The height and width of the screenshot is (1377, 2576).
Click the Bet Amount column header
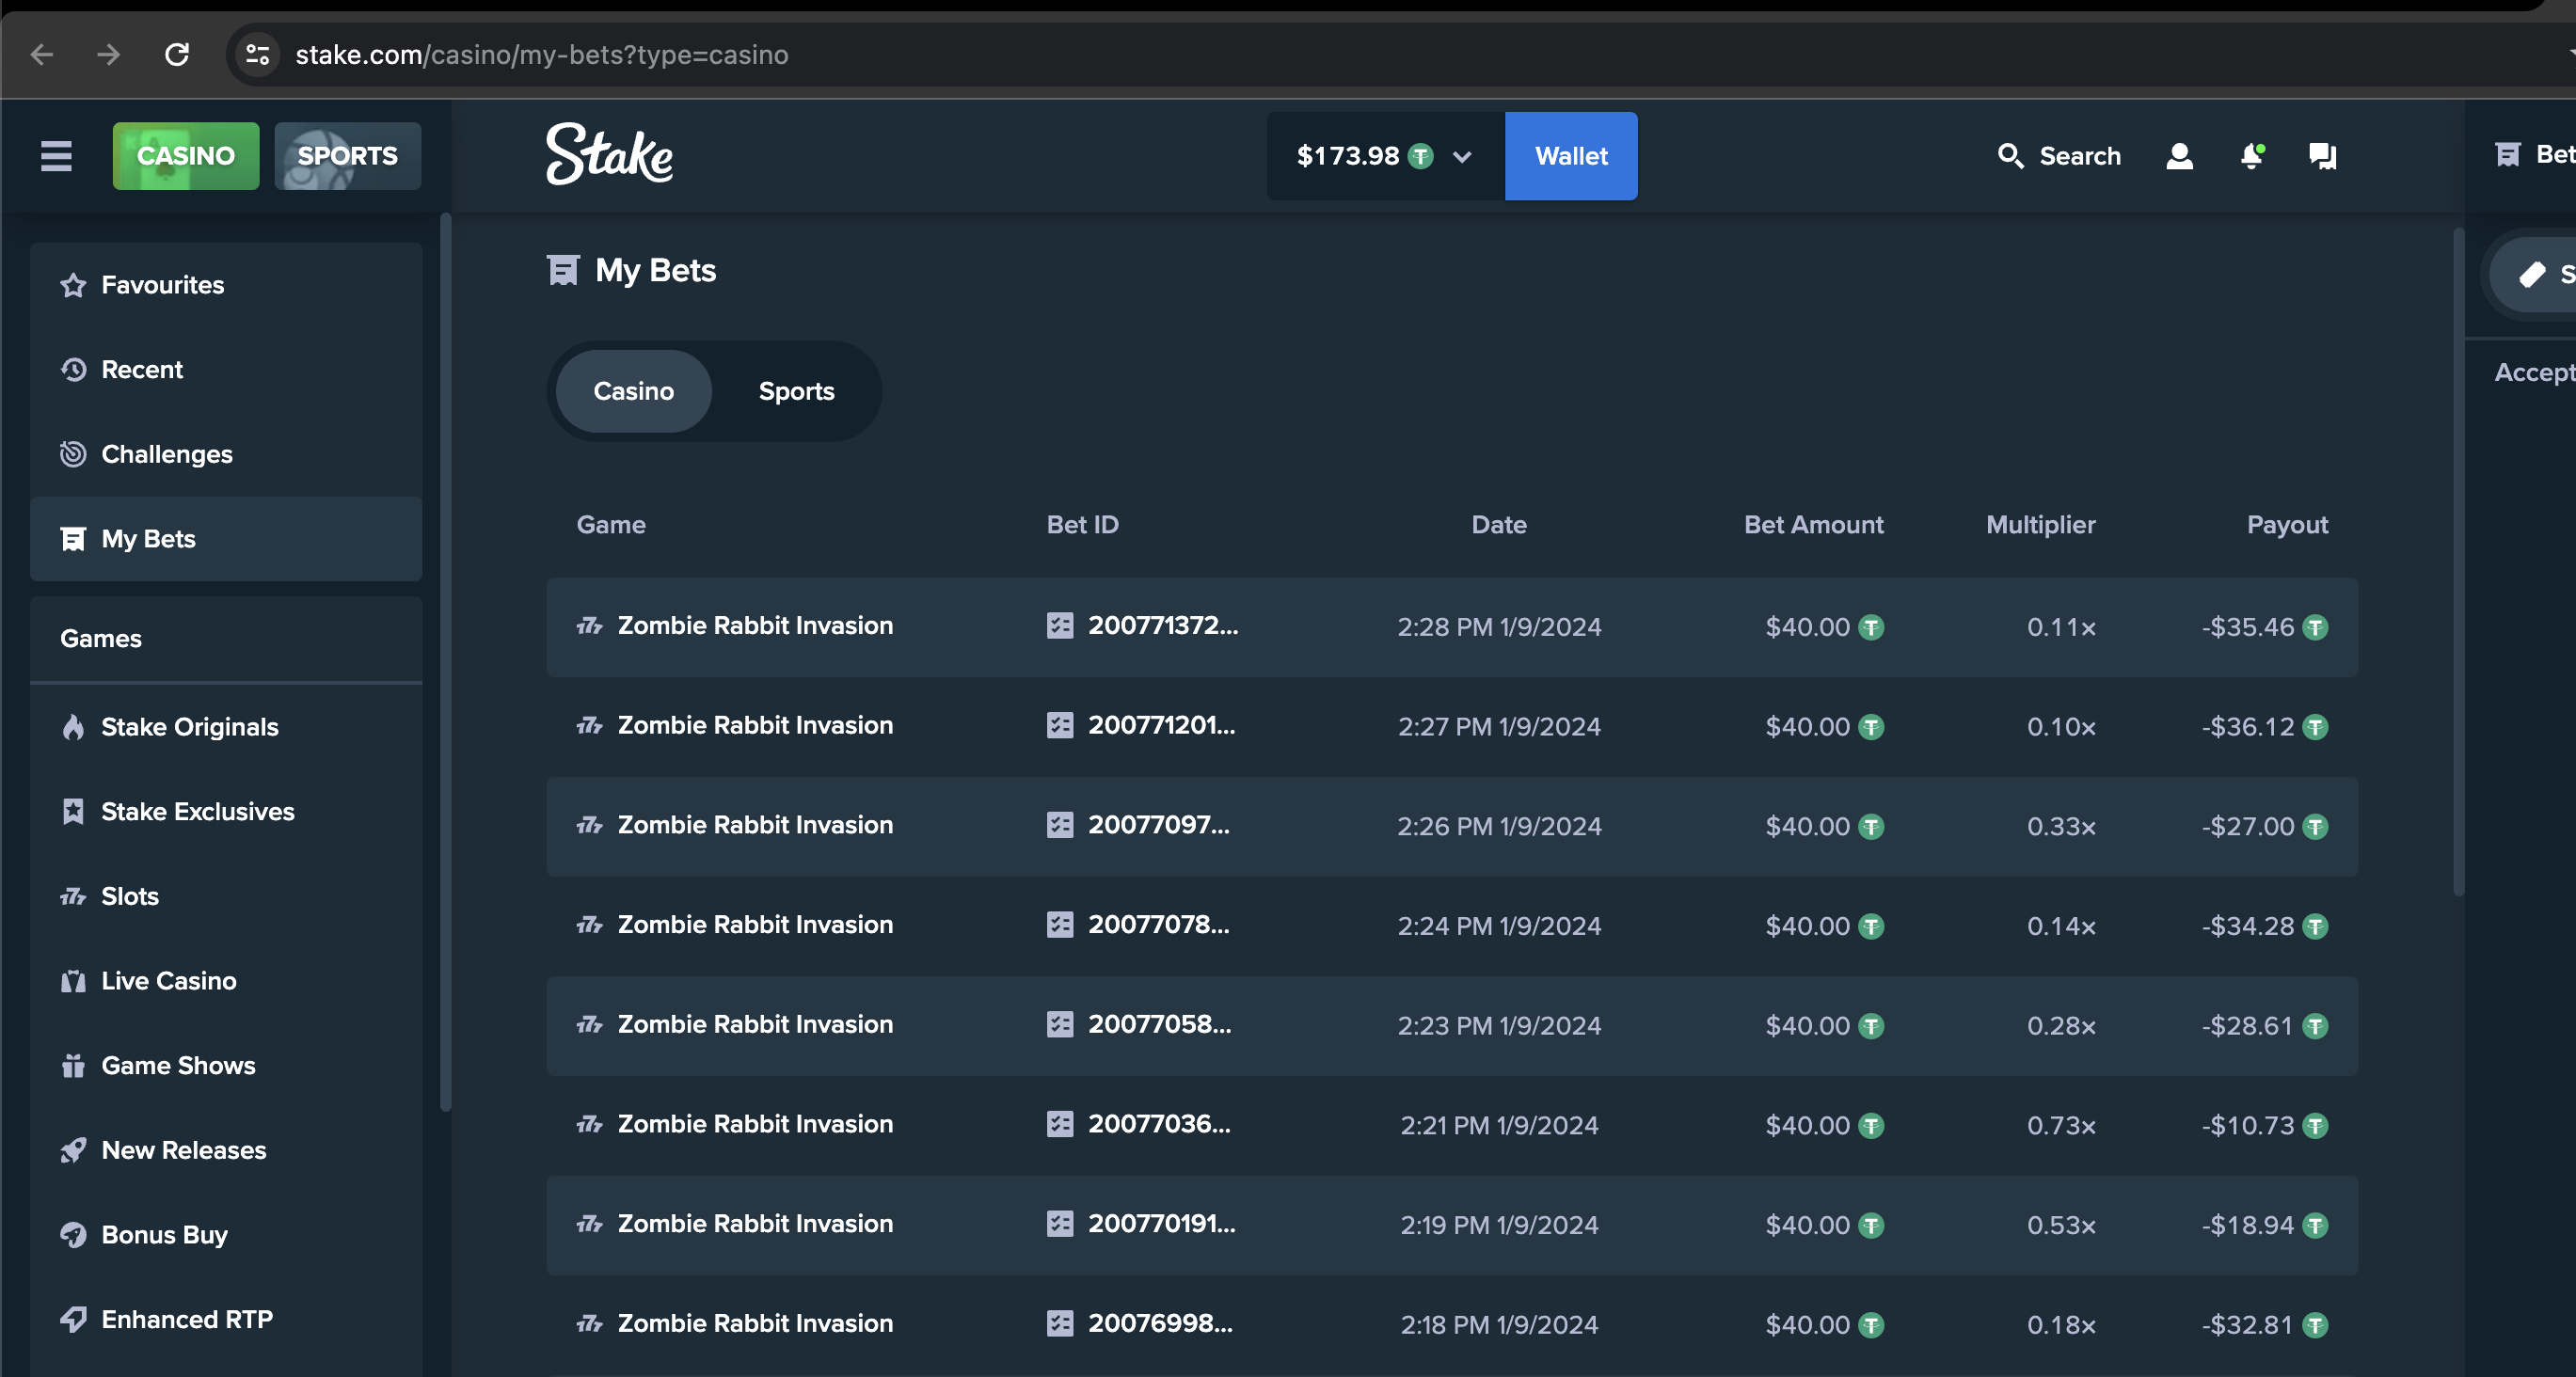click(x=1814, y=525)
